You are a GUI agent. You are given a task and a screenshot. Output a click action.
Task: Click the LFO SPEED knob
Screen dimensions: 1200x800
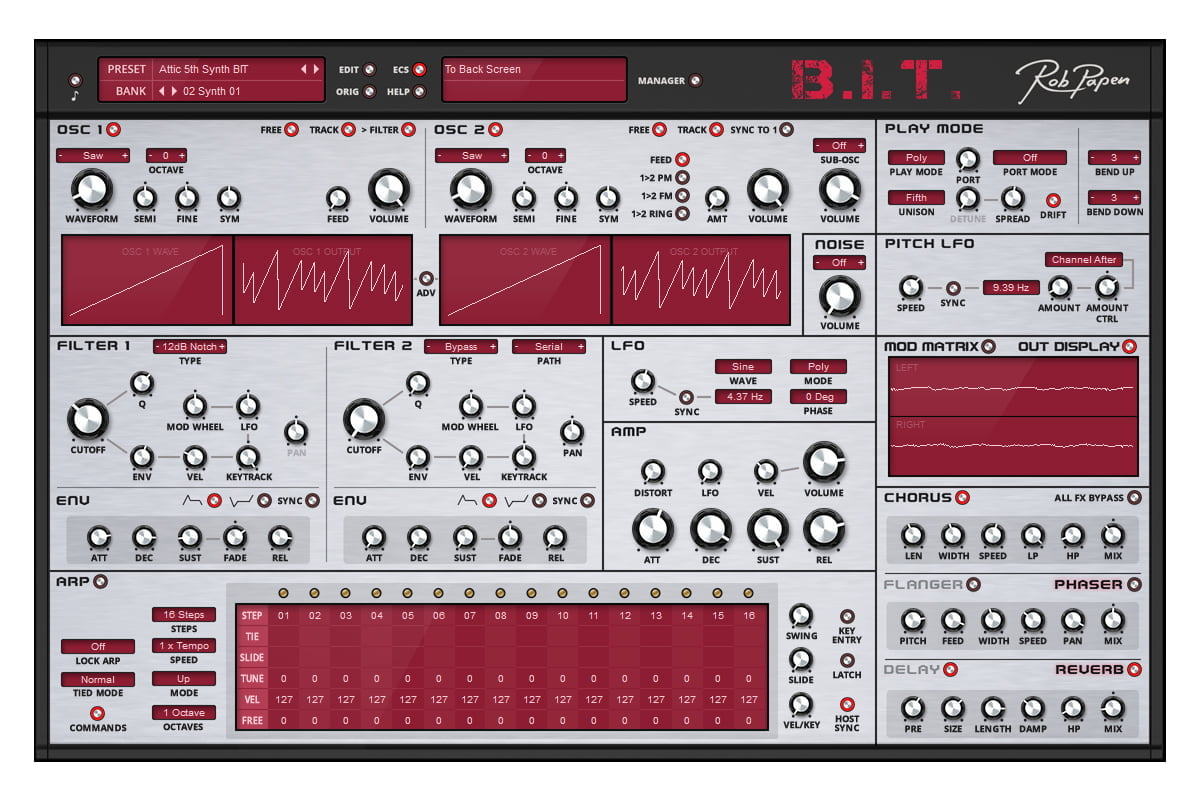tap(642, 380)
